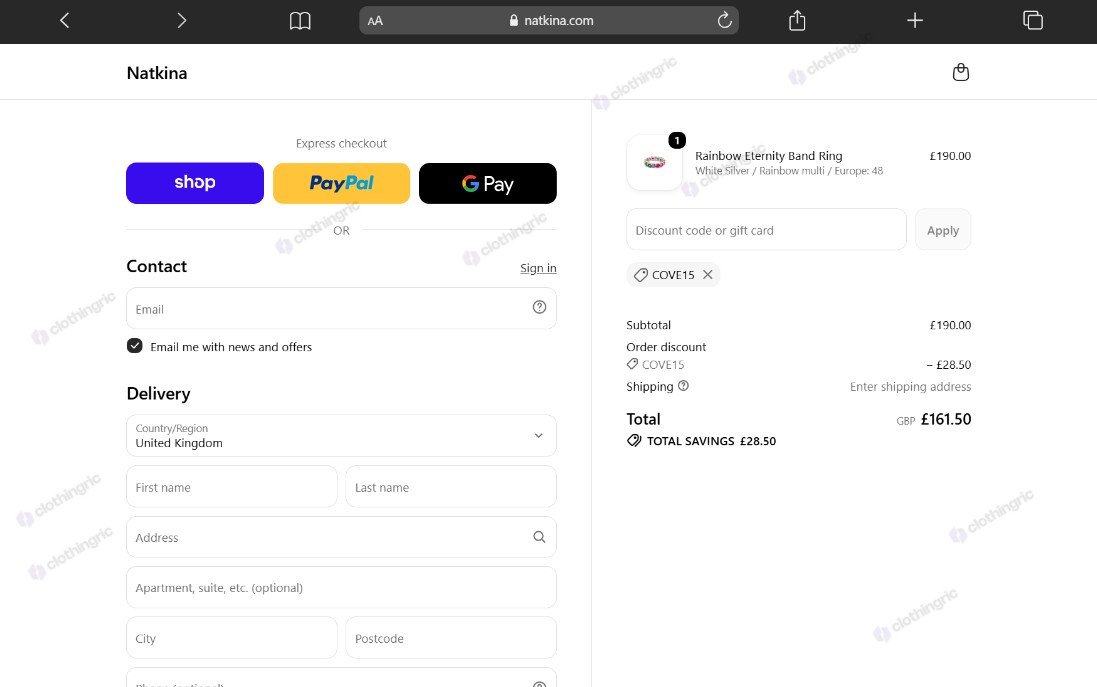The height and width of the screenshot is (687, 1097).
Task: Pay with Shop Pay express button
Action: pos(194,183)
